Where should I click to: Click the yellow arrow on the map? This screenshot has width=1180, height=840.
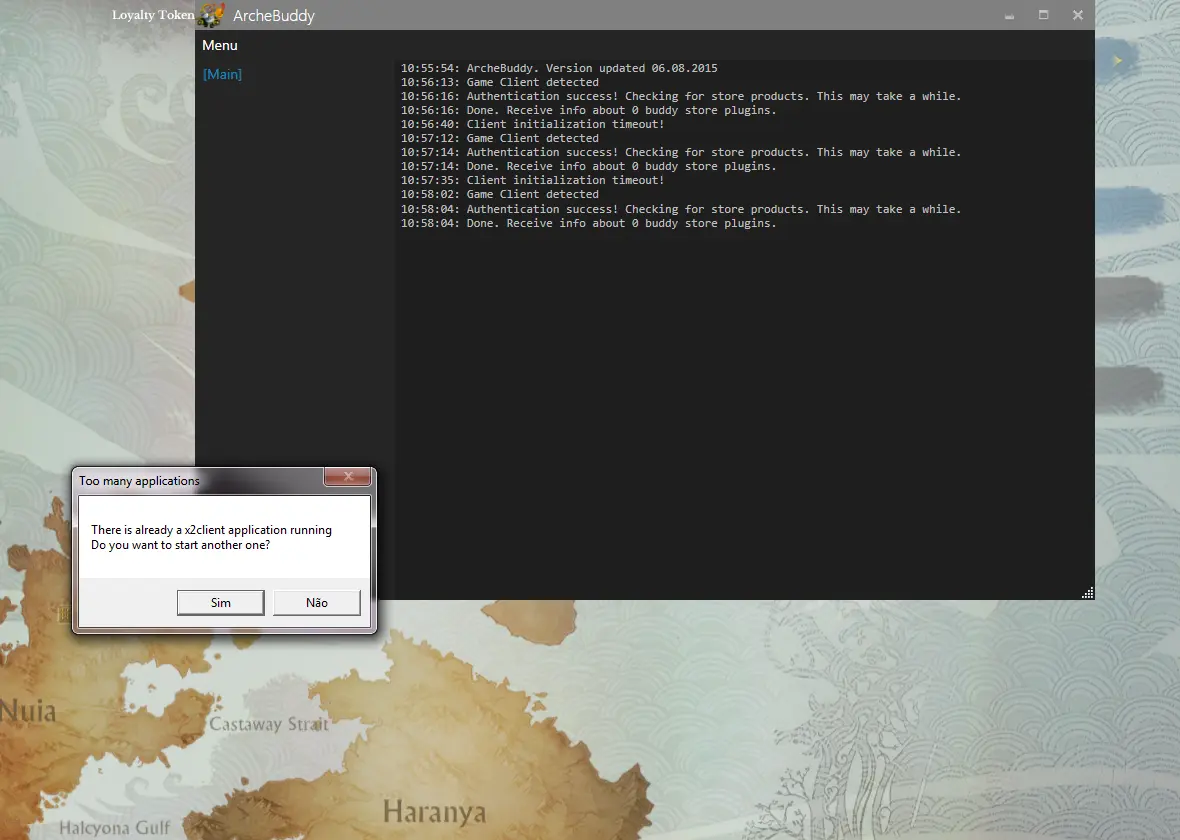point(1118,60)
